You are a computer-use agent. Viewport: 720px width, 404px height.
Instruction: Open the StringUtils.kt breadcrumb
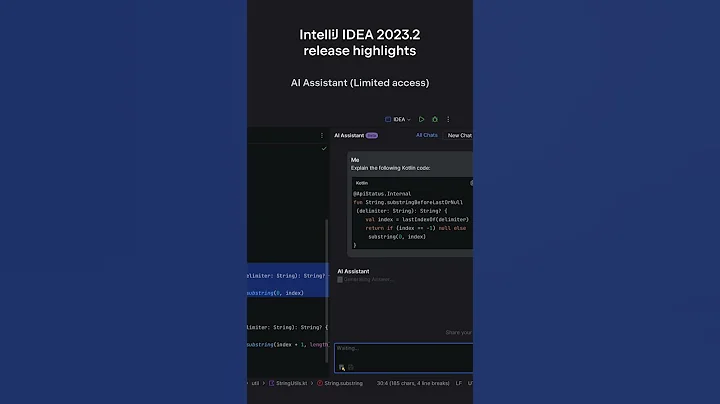click(x=291, y=383)
